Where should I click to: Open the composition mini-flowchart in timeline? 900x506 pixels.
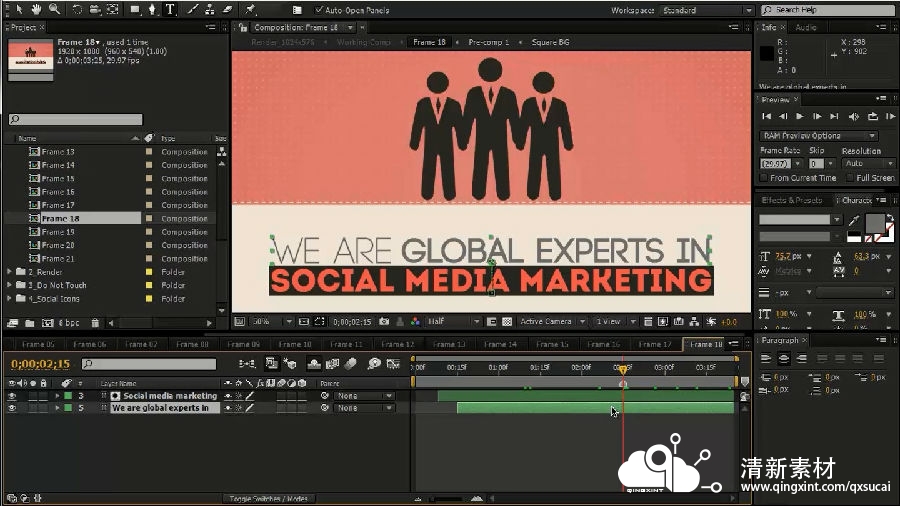click(x=247, y=364)
